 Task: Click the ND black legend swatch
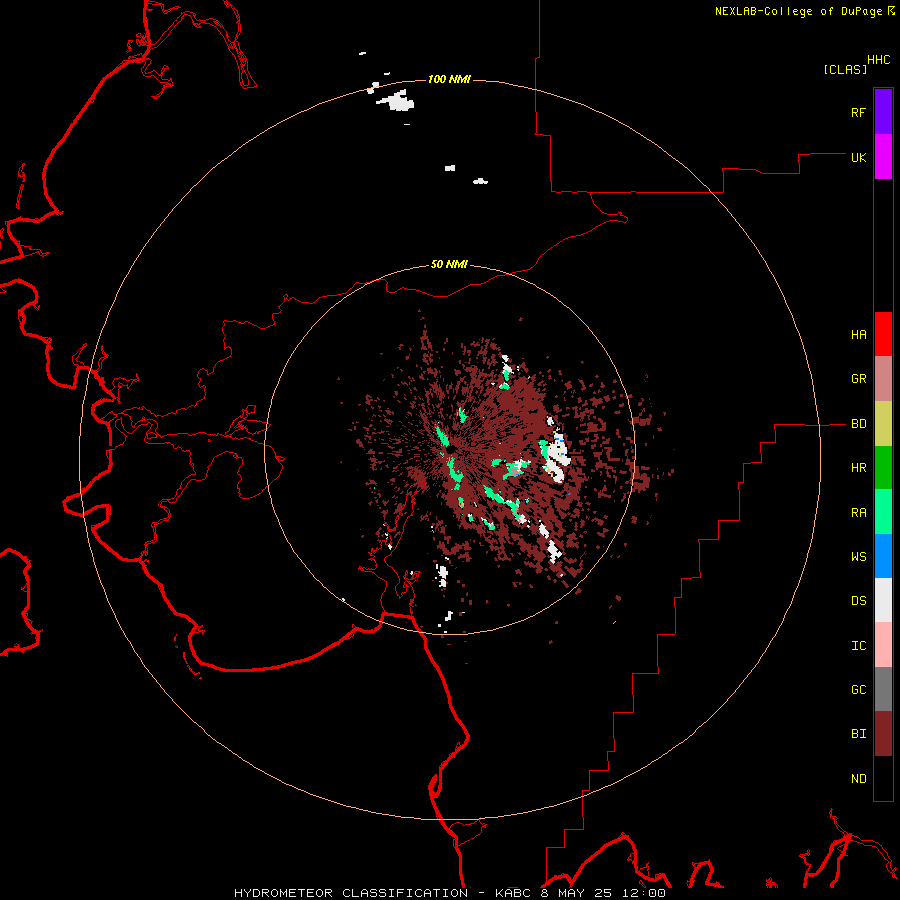(883, 778)
